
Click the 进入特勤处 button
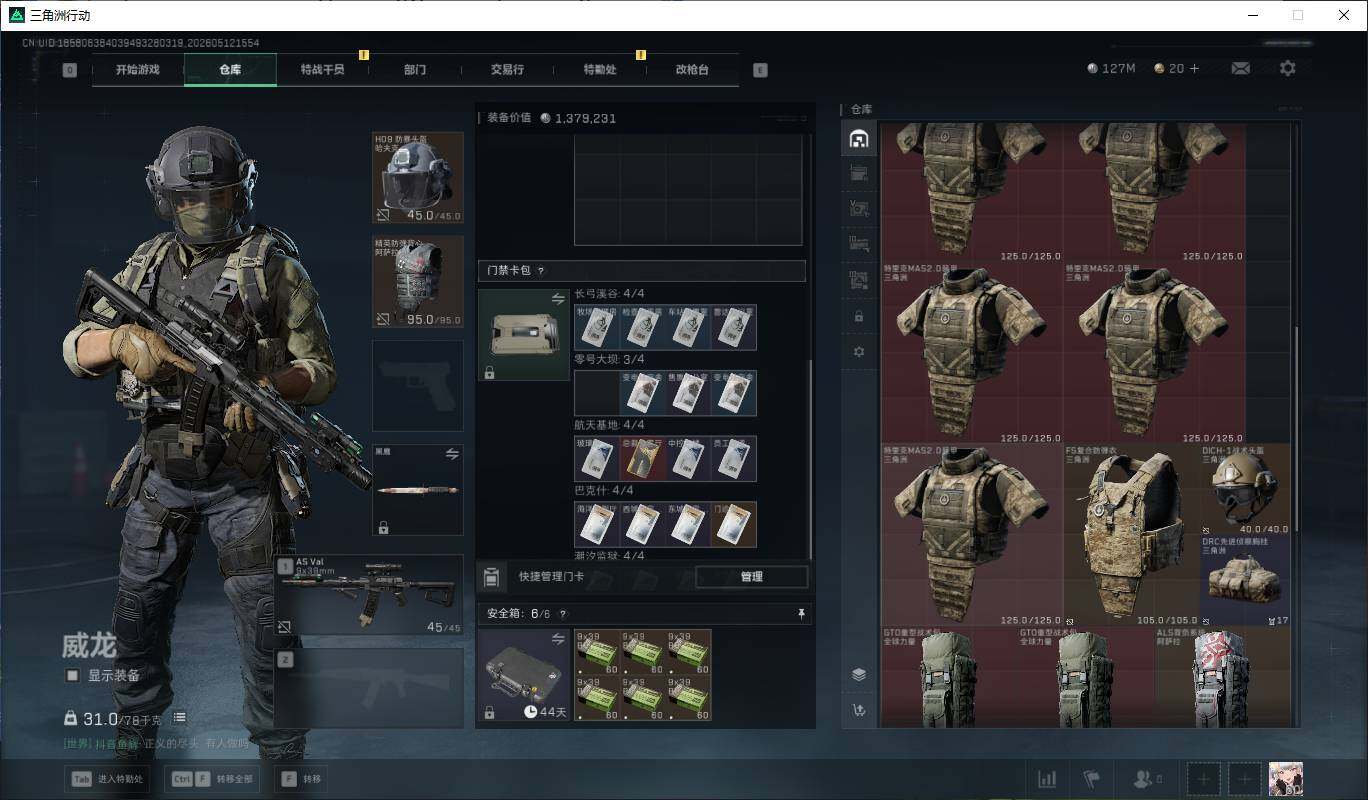pyautogui.click(x=108, y=779)
